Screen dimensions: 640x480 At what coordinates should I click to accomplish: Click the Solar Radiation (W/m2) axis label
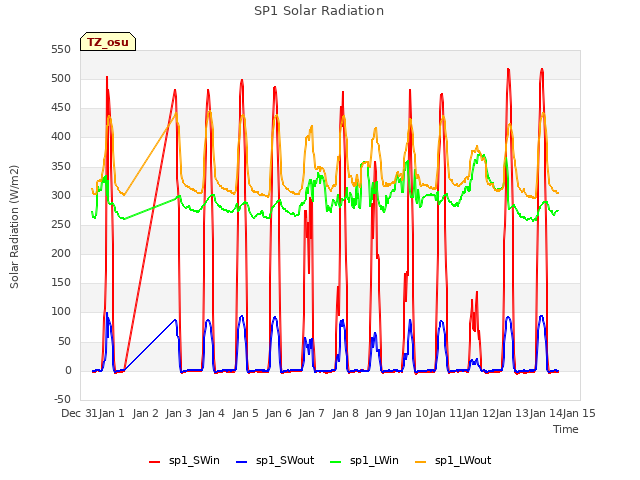[x=14, y=227]
